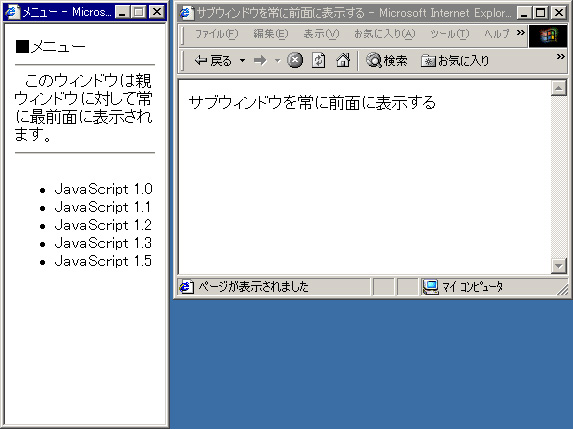Click the Back (戻る) arrow button

(213, 60)
